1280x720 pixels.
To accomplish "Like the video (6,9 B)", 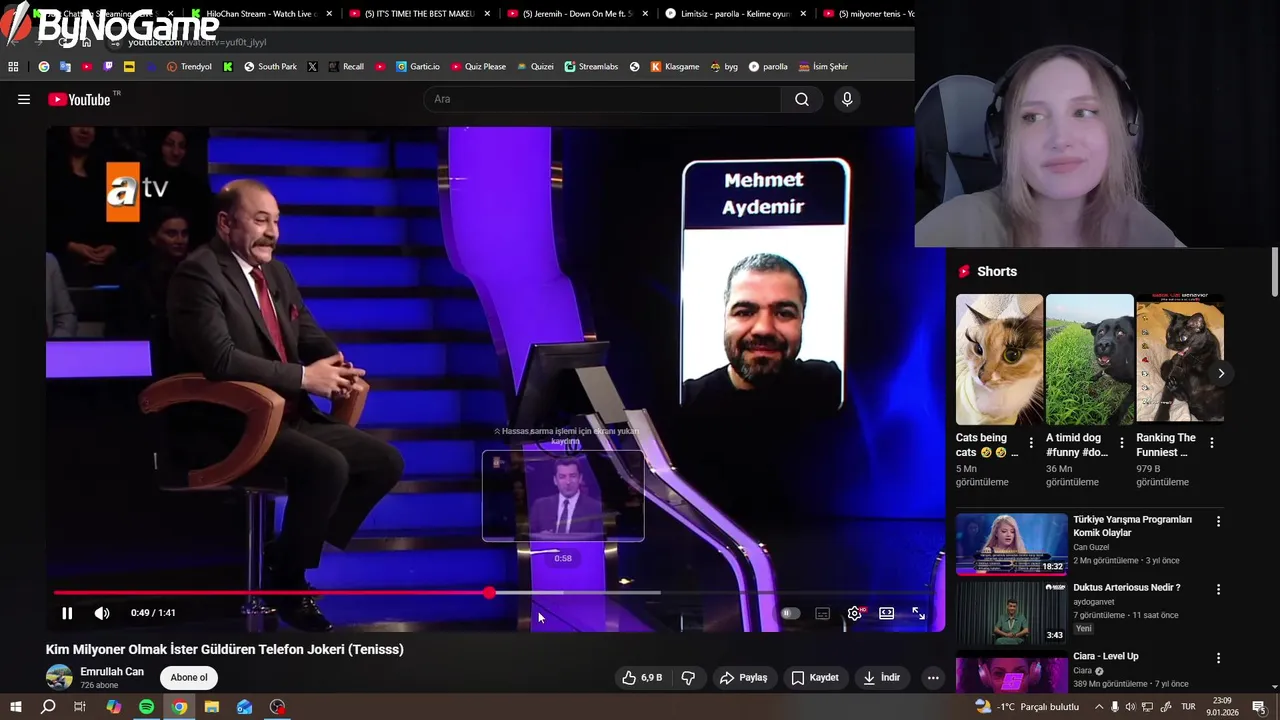I will 642,677.
